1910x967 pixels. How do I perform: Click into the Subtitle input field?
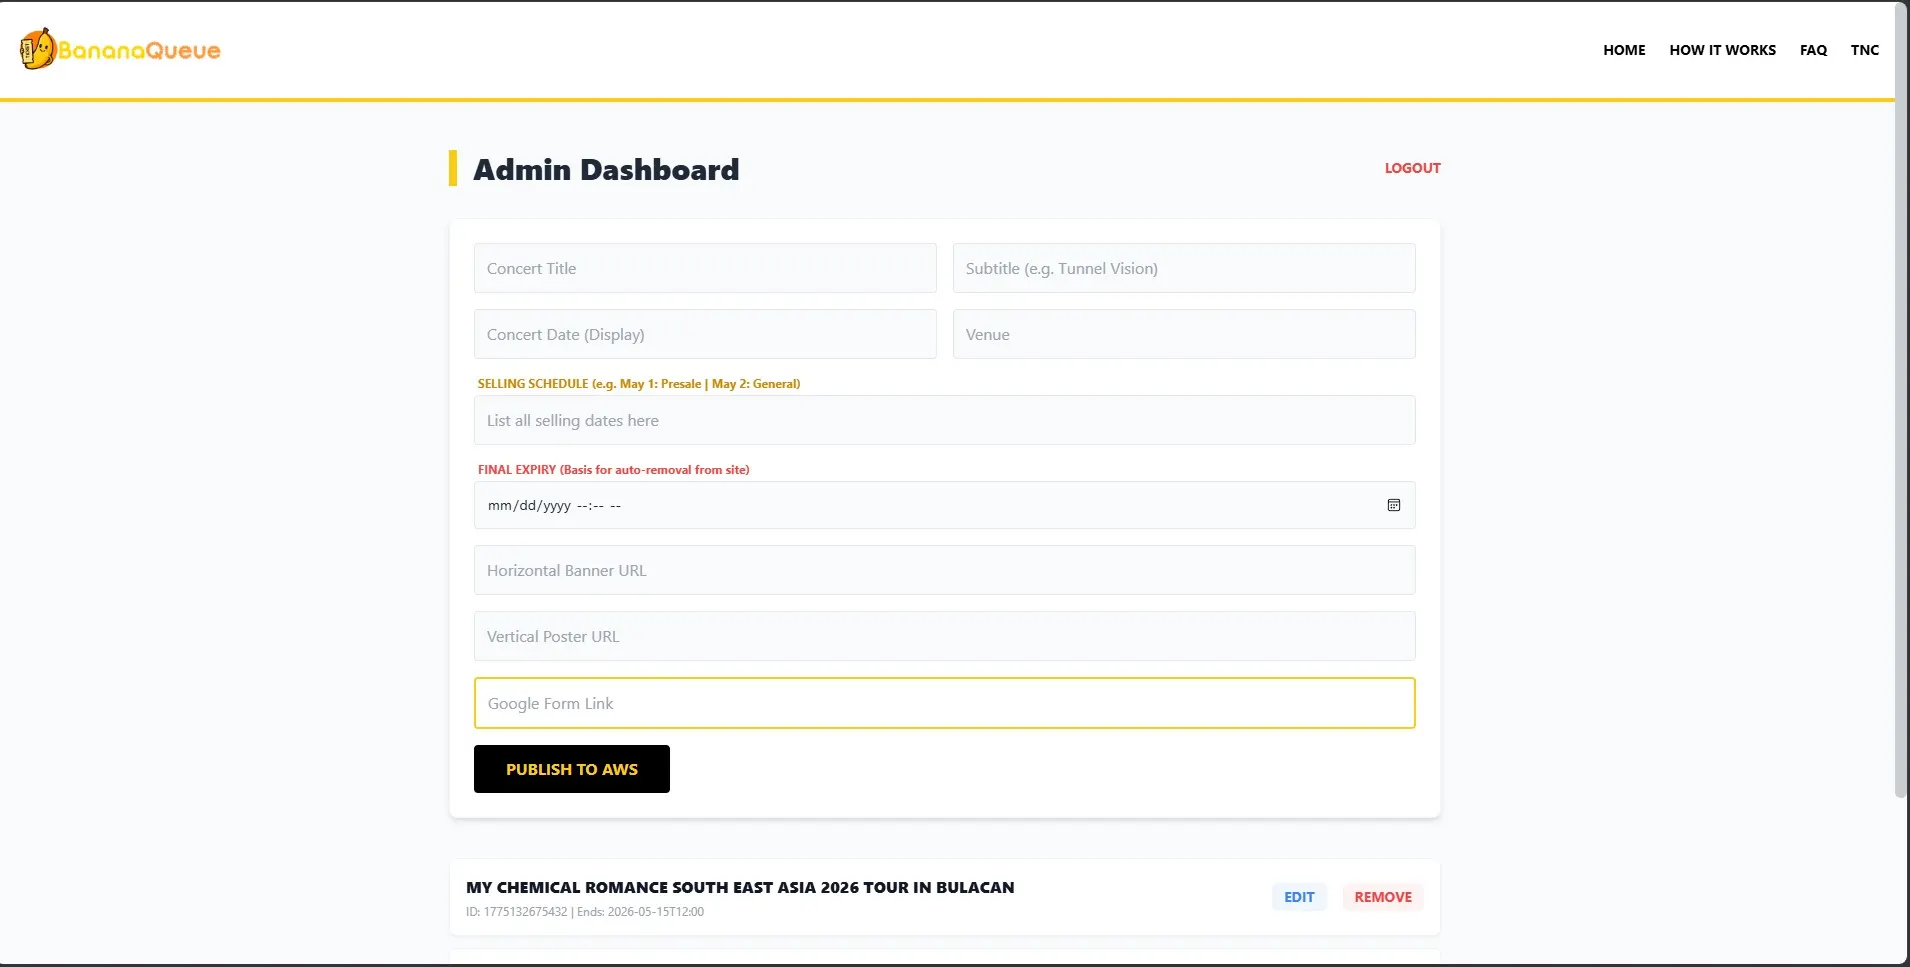coord(1184,268)
